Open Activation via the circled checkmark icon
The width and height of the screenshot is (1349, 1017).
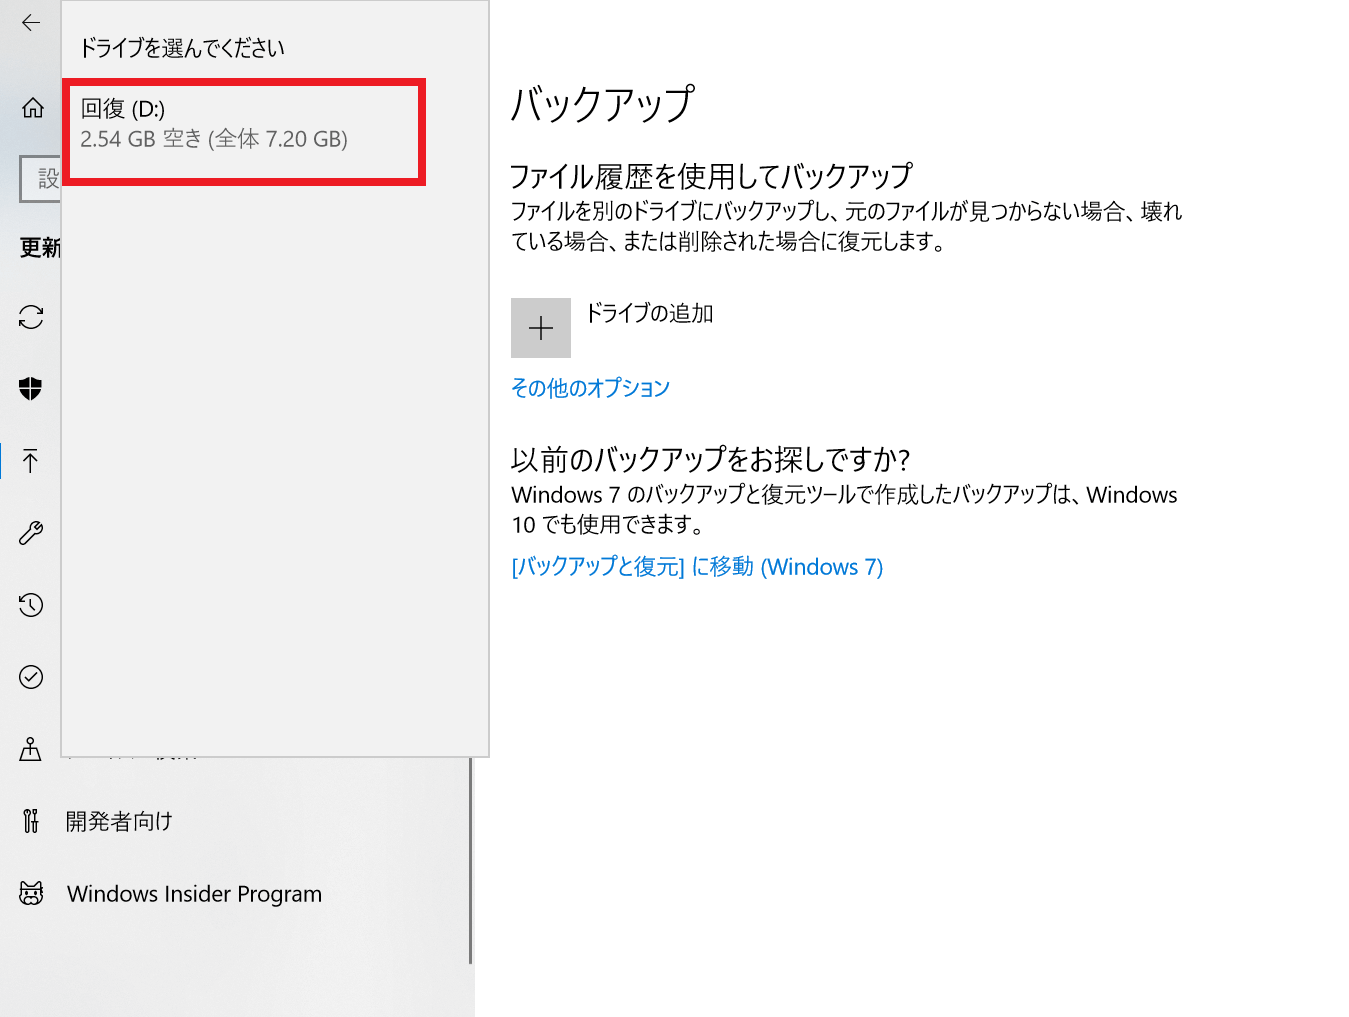(x=31, y=677)
